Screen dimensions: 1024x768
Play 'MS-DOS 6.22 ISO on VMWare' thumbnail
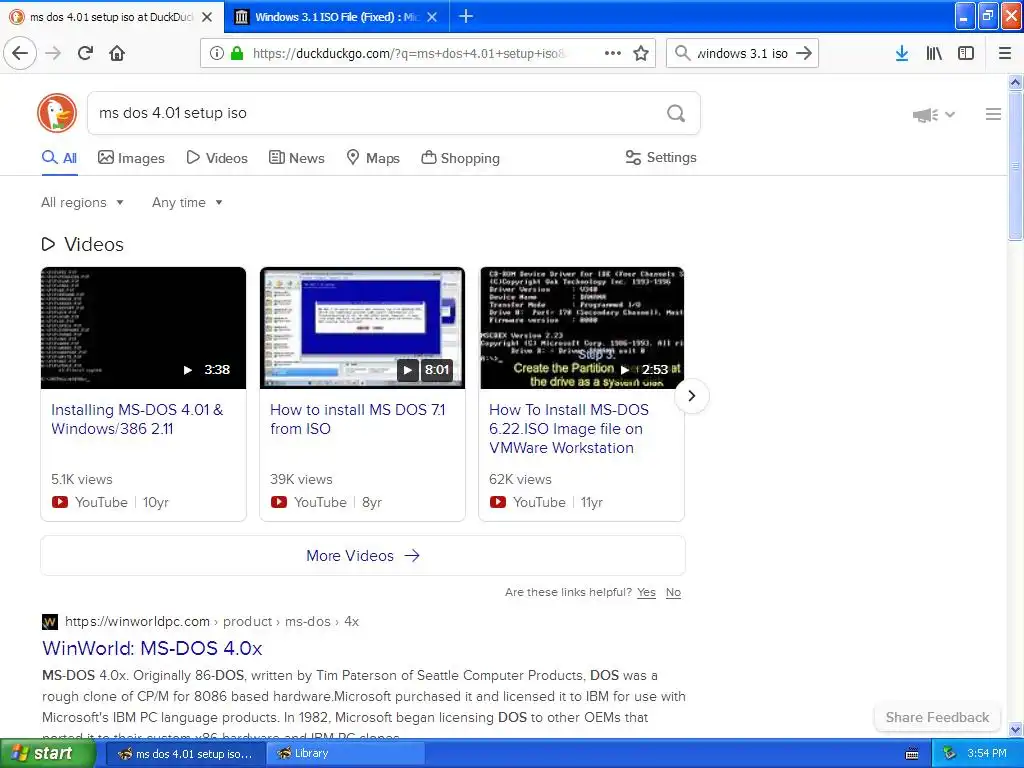[x=582, y=328]
